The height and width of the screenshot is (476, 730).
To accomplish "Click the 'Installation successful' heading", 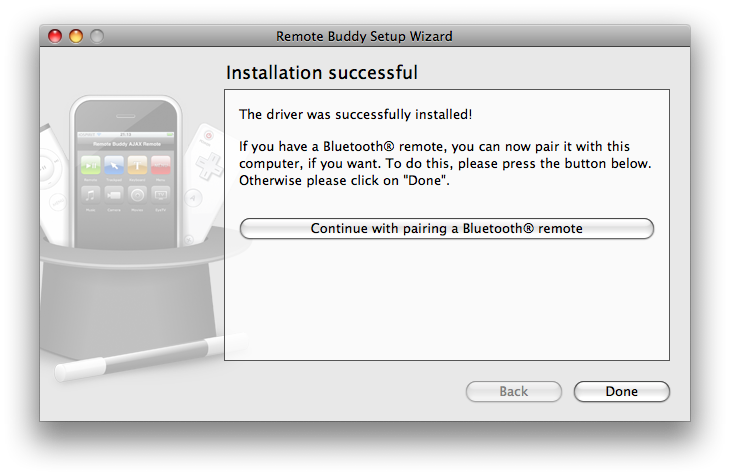I will click(322, 73).
